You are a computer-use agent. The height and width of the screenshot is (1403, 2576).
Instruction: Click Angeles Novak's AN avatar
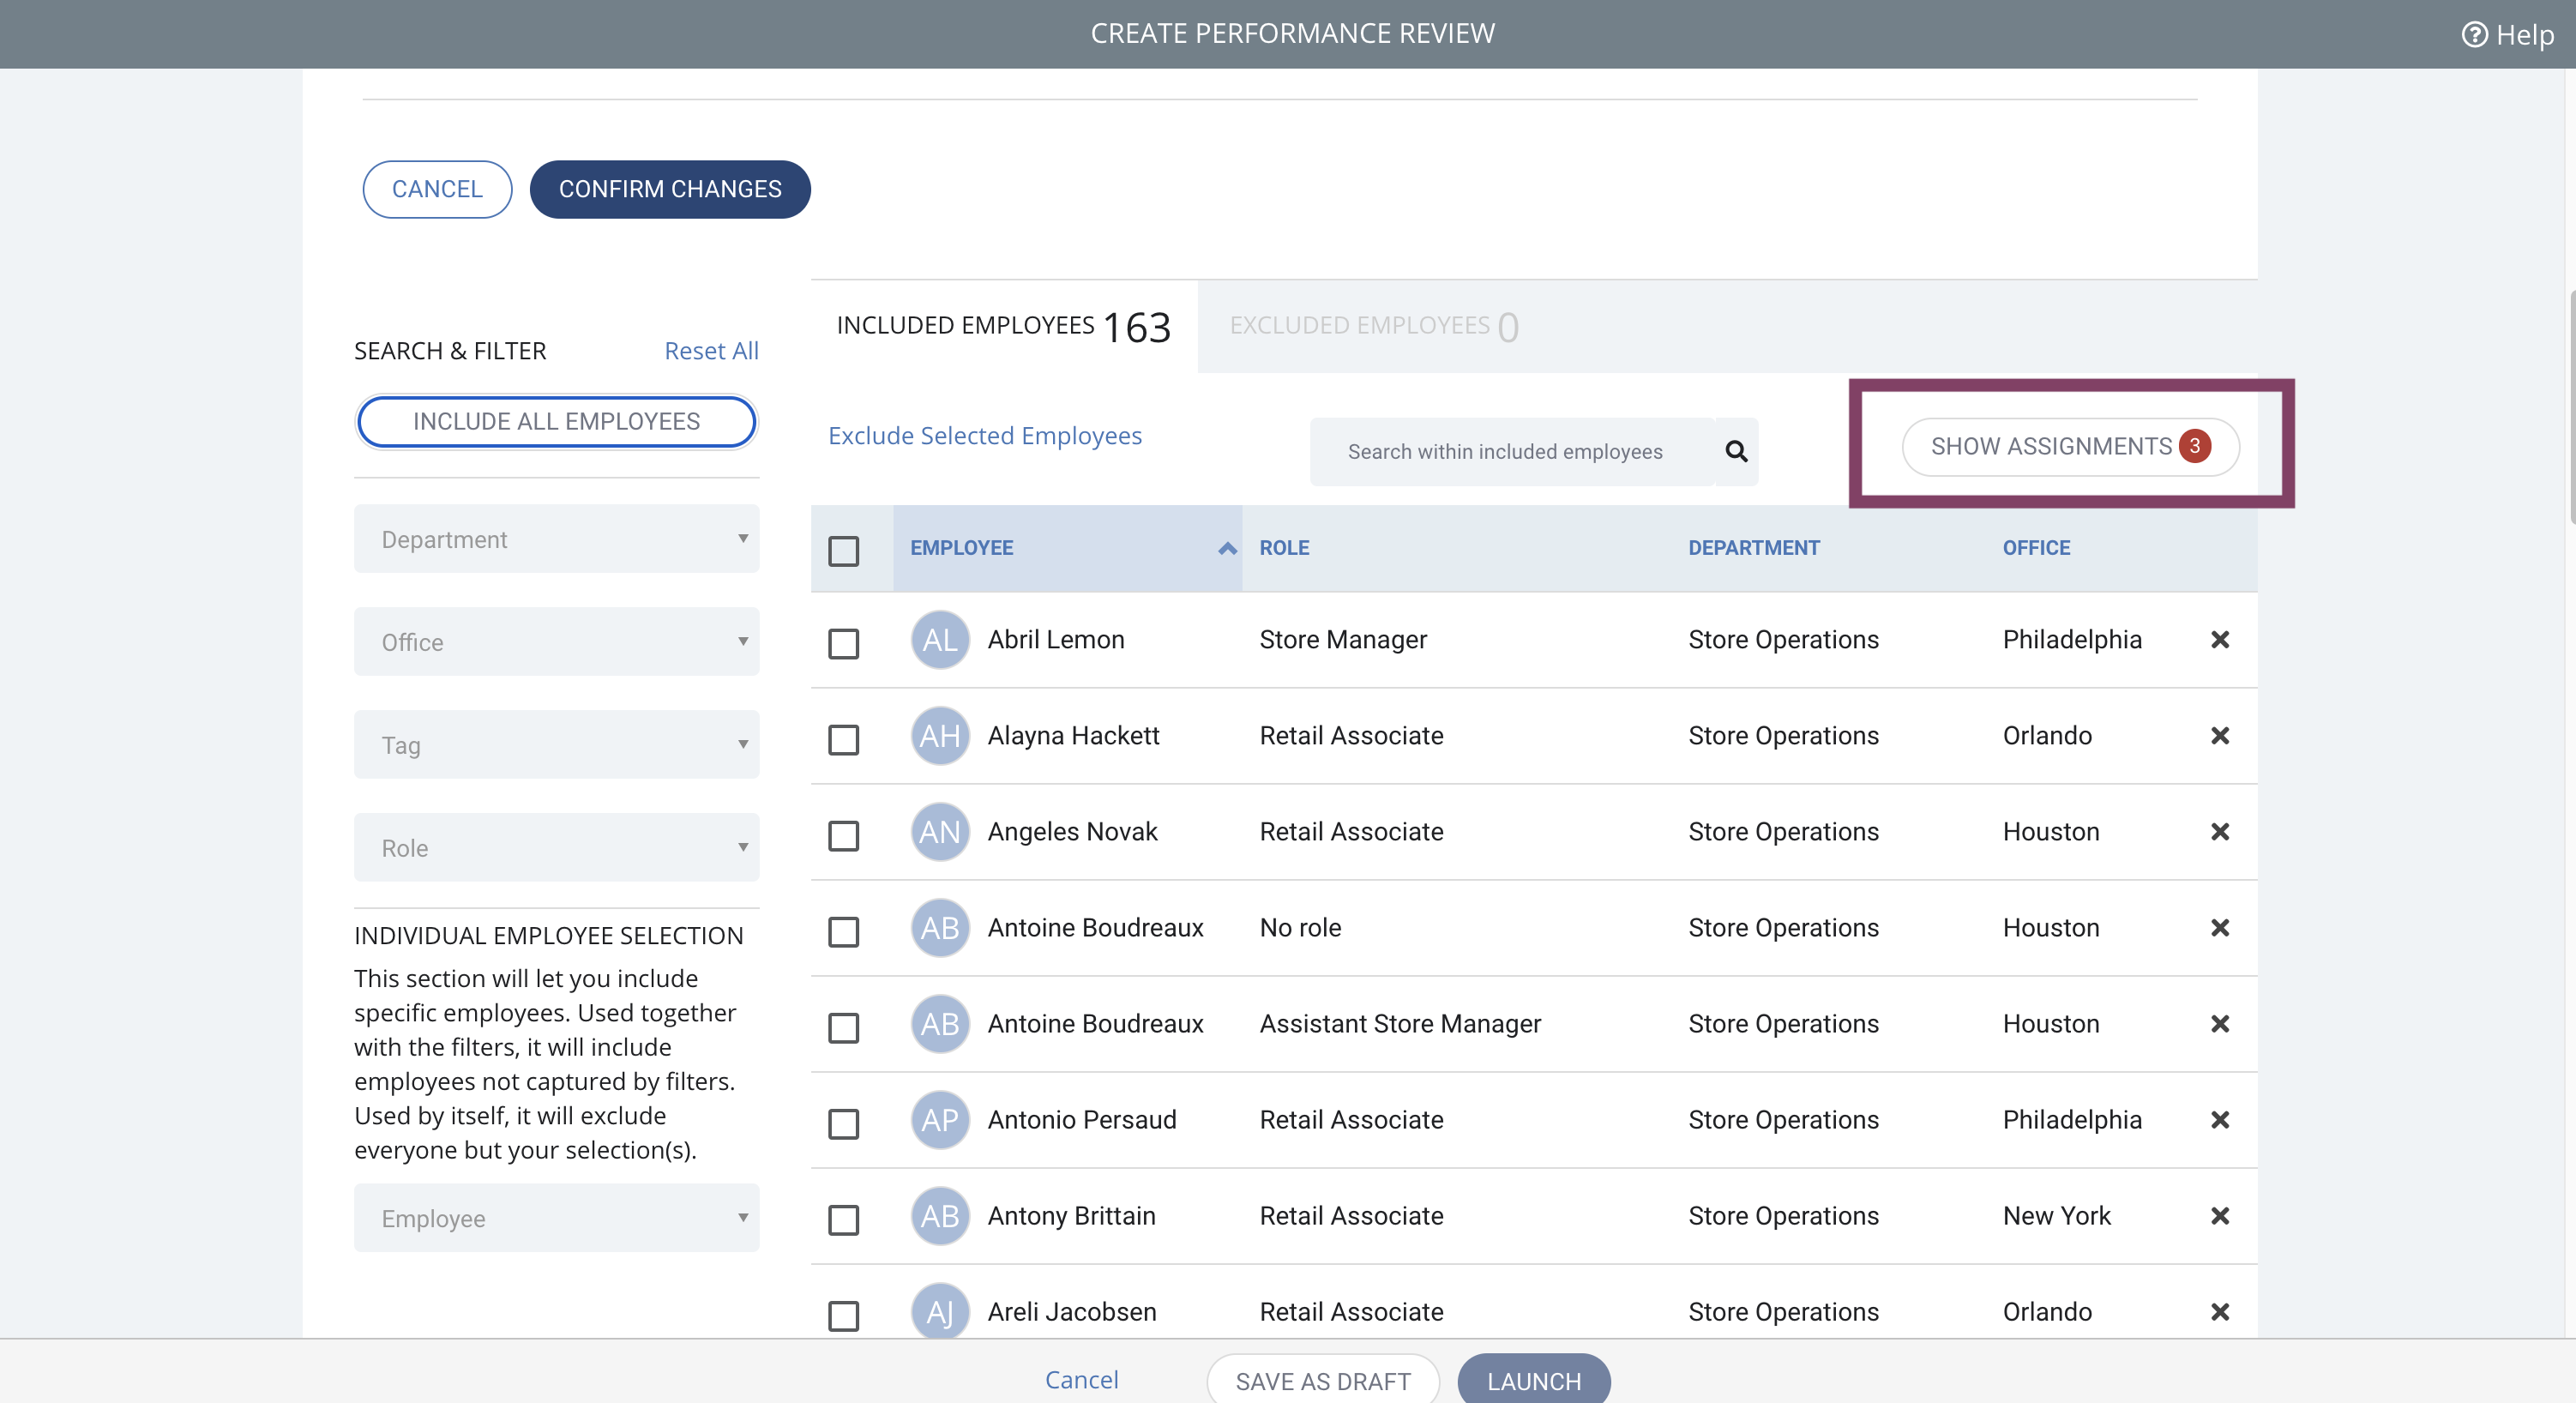click(940, 832)
